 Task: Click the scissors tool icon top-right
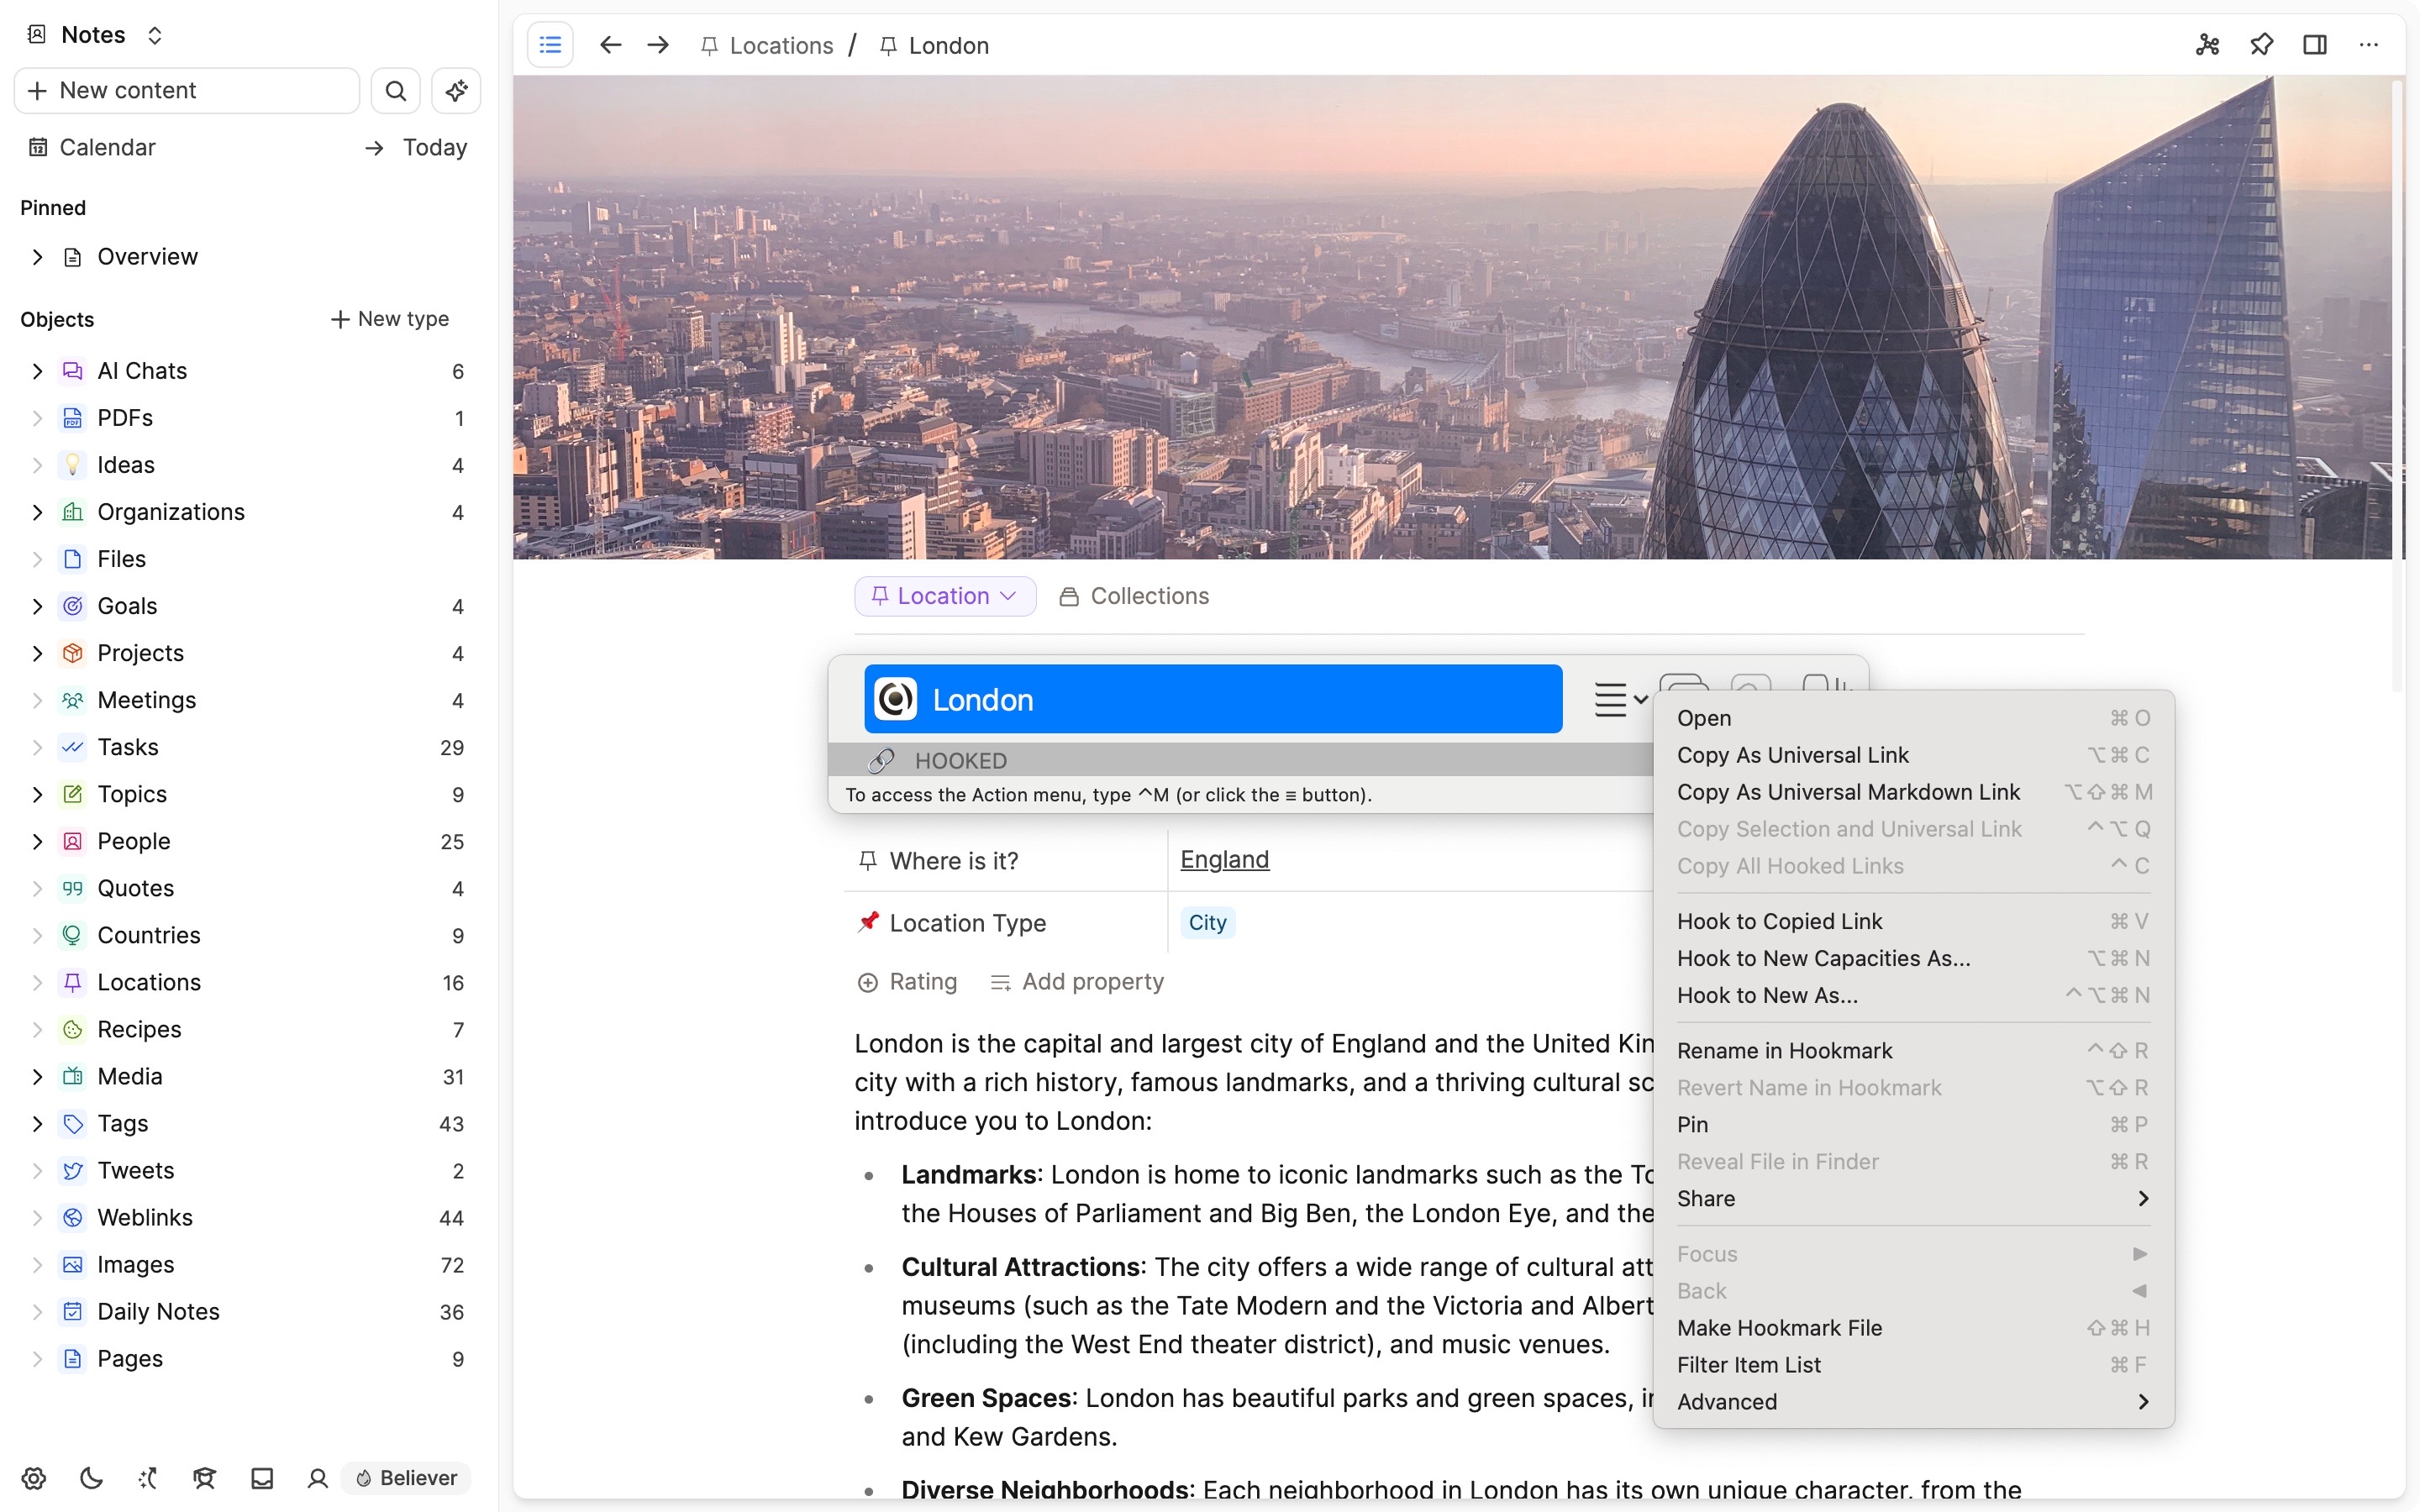[2207, 44]
